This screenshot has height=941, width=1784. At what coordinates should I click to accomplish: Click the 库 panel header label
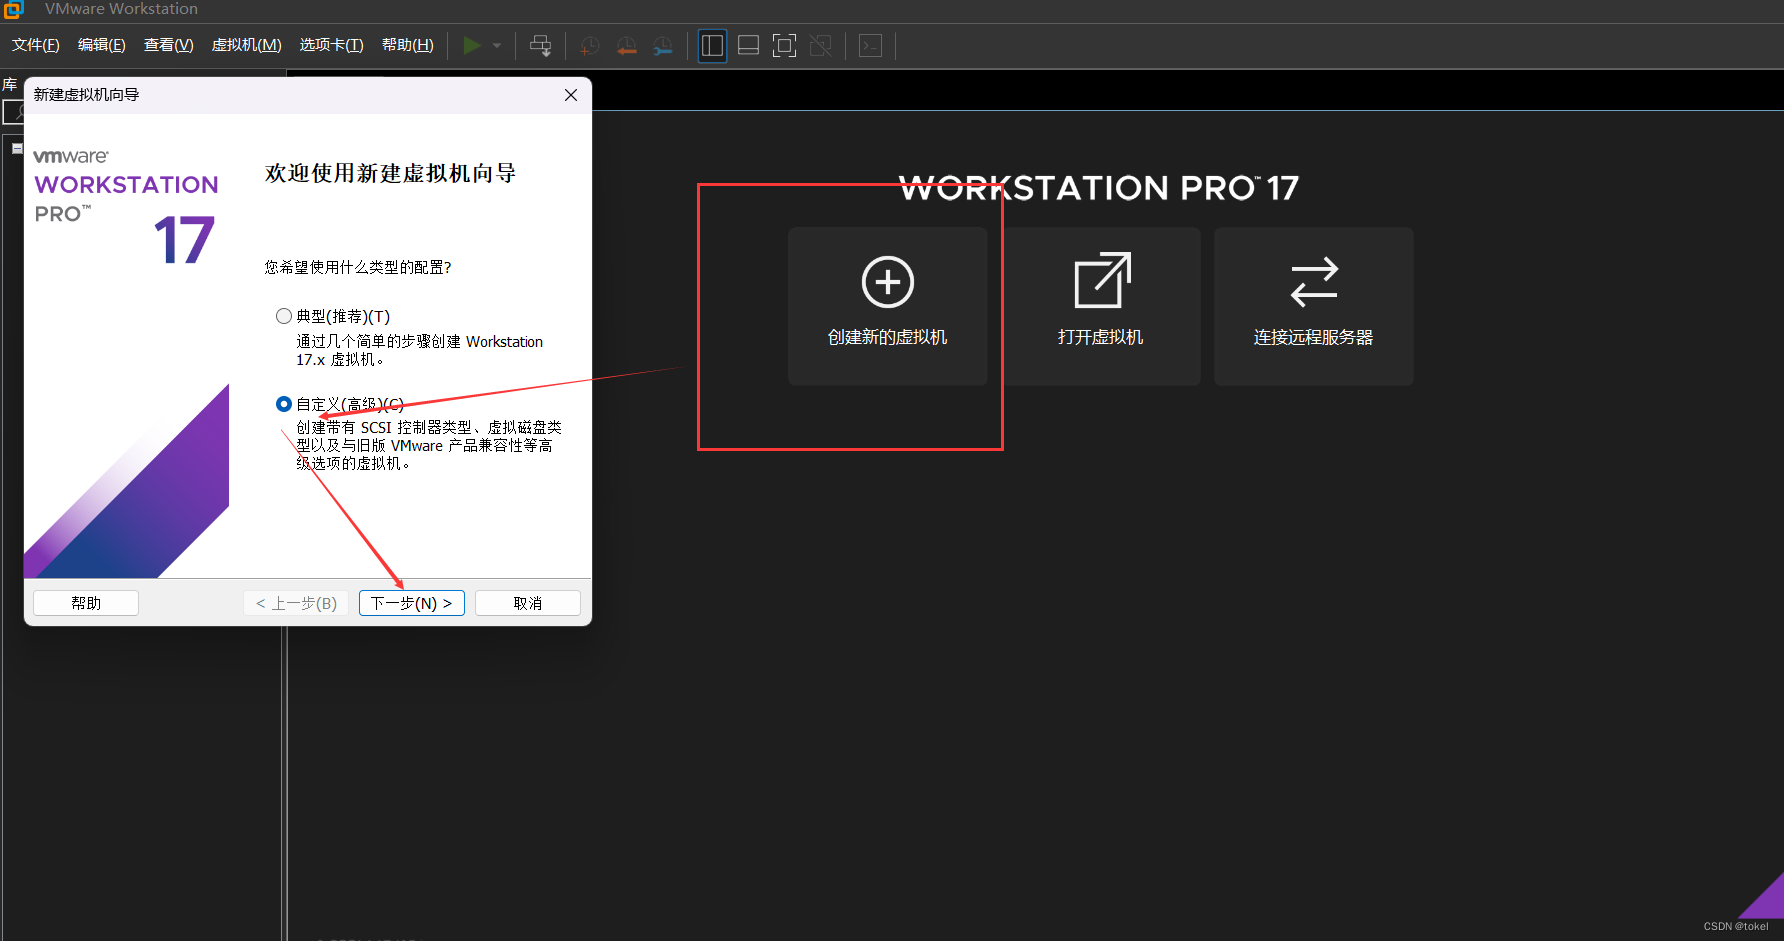tap(10, 85)
